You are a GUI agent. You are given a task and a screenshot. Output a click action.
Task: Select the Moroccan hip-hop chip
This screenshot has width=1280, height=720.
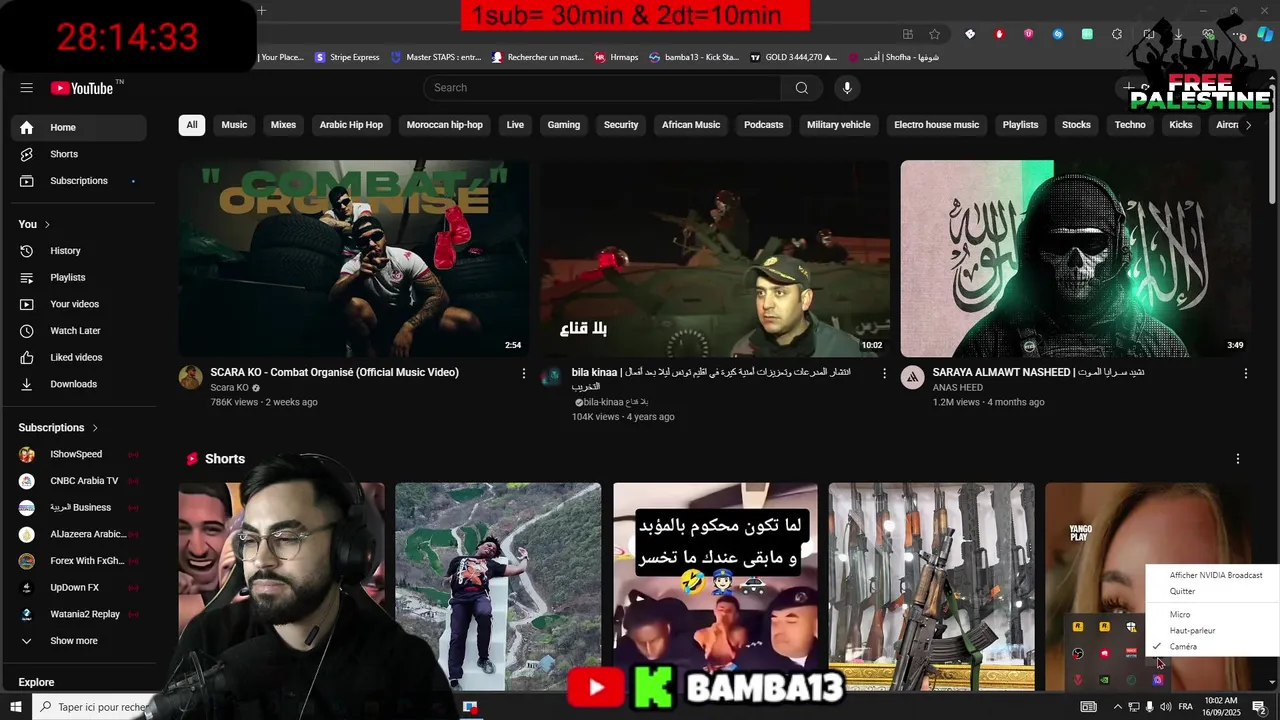[445, 125]
